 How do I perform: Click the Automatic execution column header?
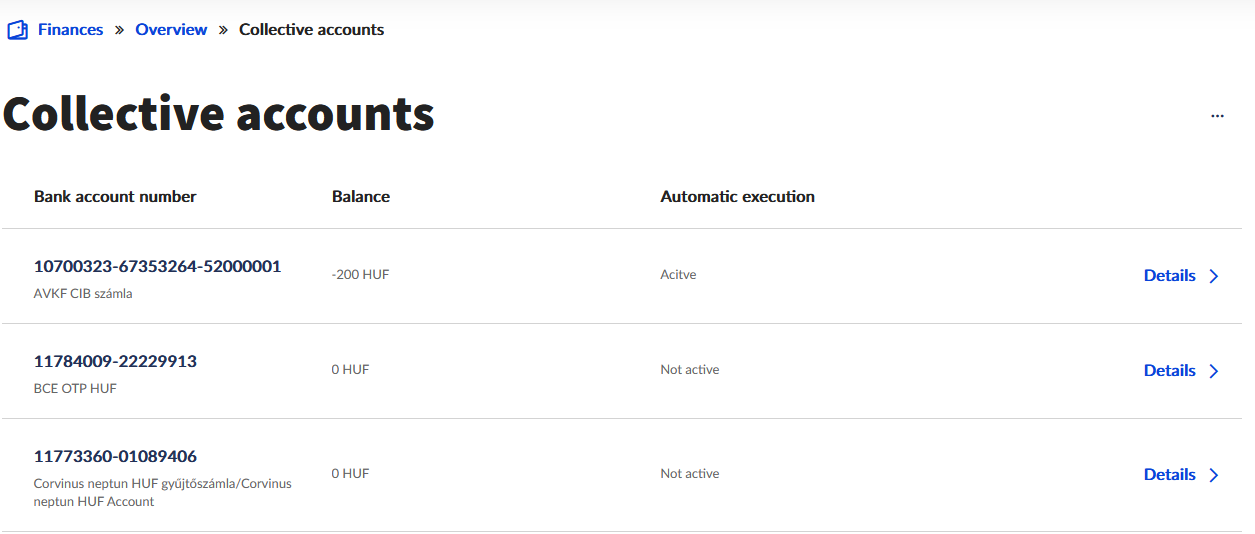pyautogui.click(x=737, y=197)
